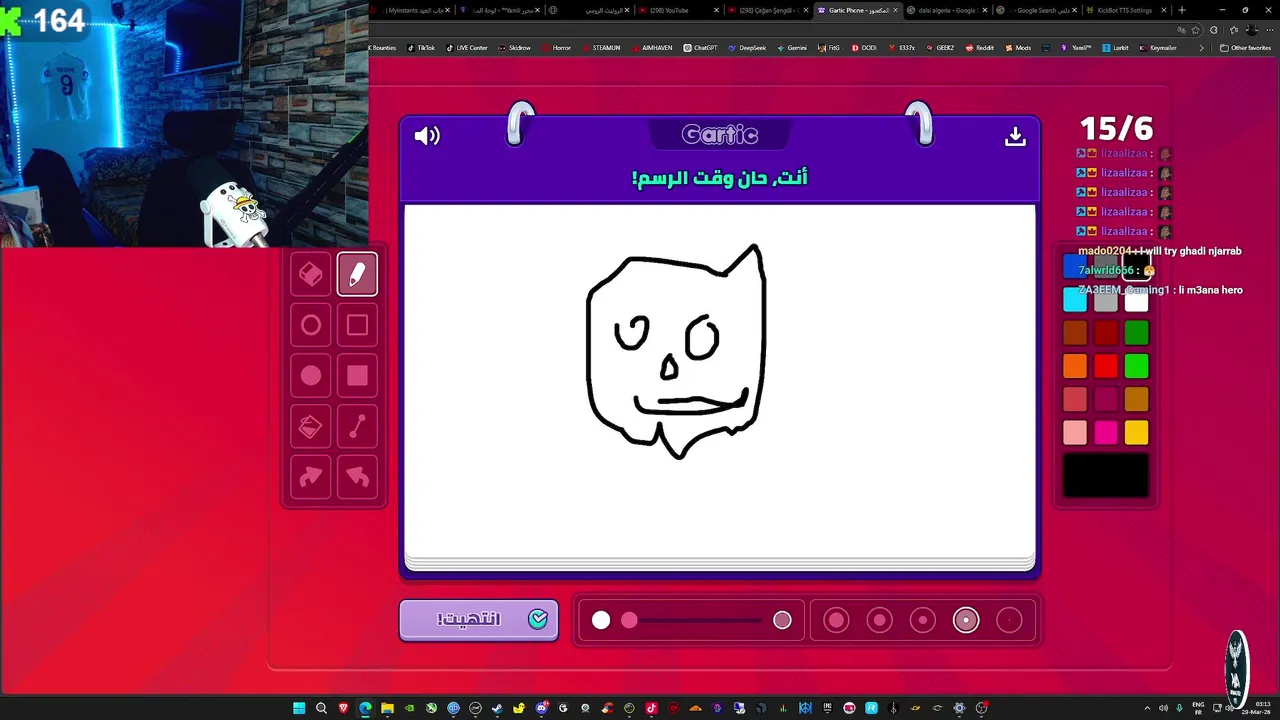The width and height of the screenshot is (1280, 720).
Task: Open File Explorer from the taskbar
Action: point(387,708)
